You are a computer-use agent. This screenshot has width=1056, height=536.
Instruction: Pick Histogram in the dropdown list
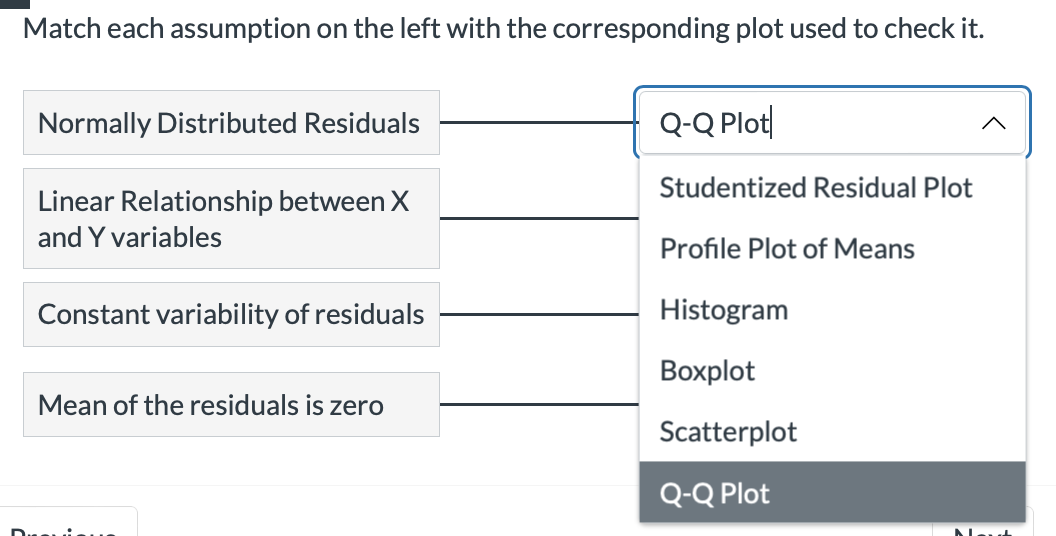point(724,310)
